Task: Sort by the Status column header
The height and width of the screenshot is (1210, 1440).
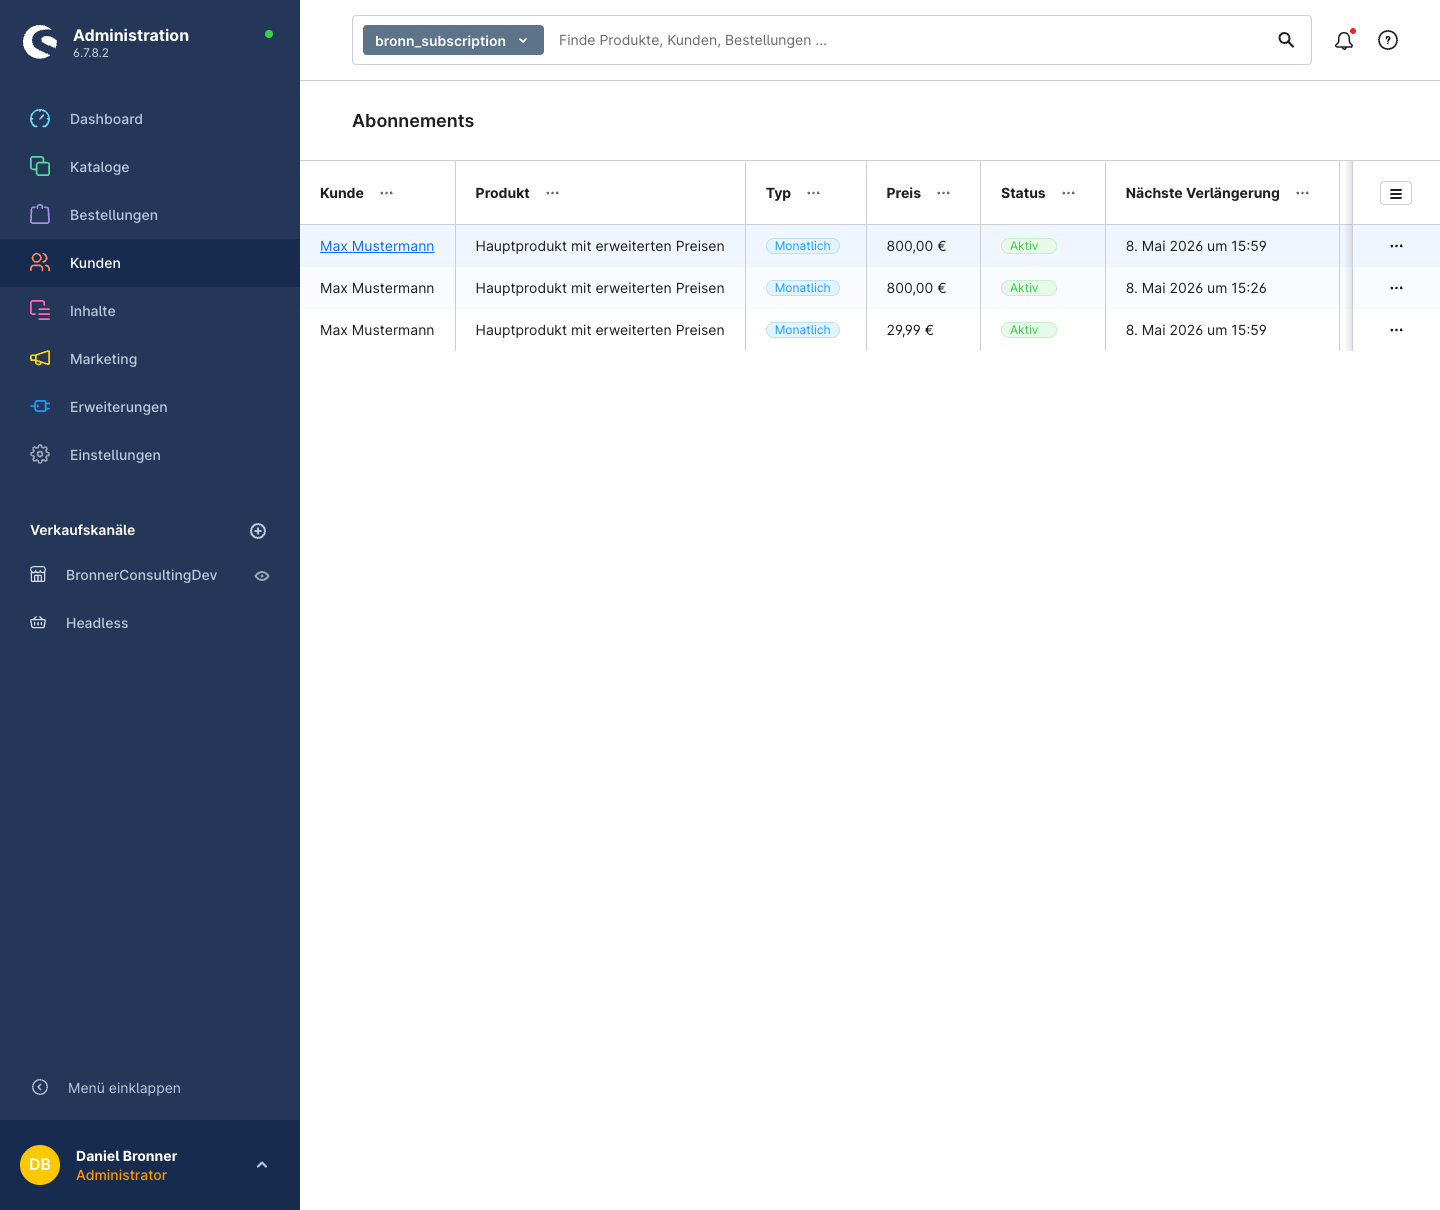Action: pyautogui.click(x=1023, y=193)
